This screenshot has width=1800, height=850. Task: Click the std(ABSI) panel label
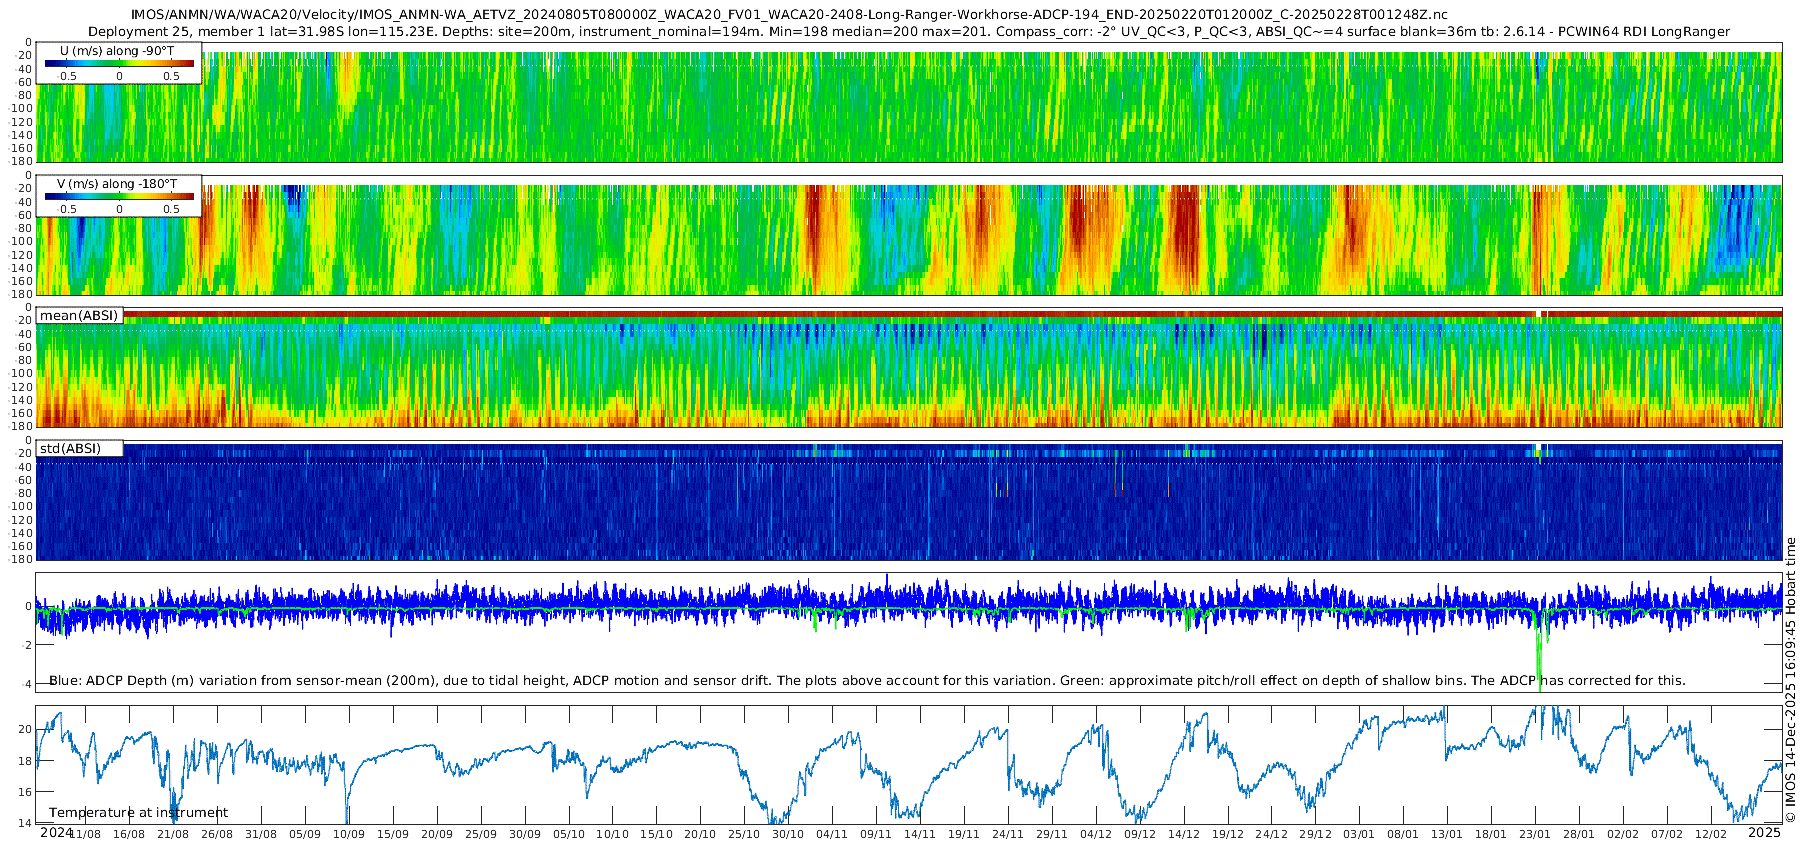70,449
